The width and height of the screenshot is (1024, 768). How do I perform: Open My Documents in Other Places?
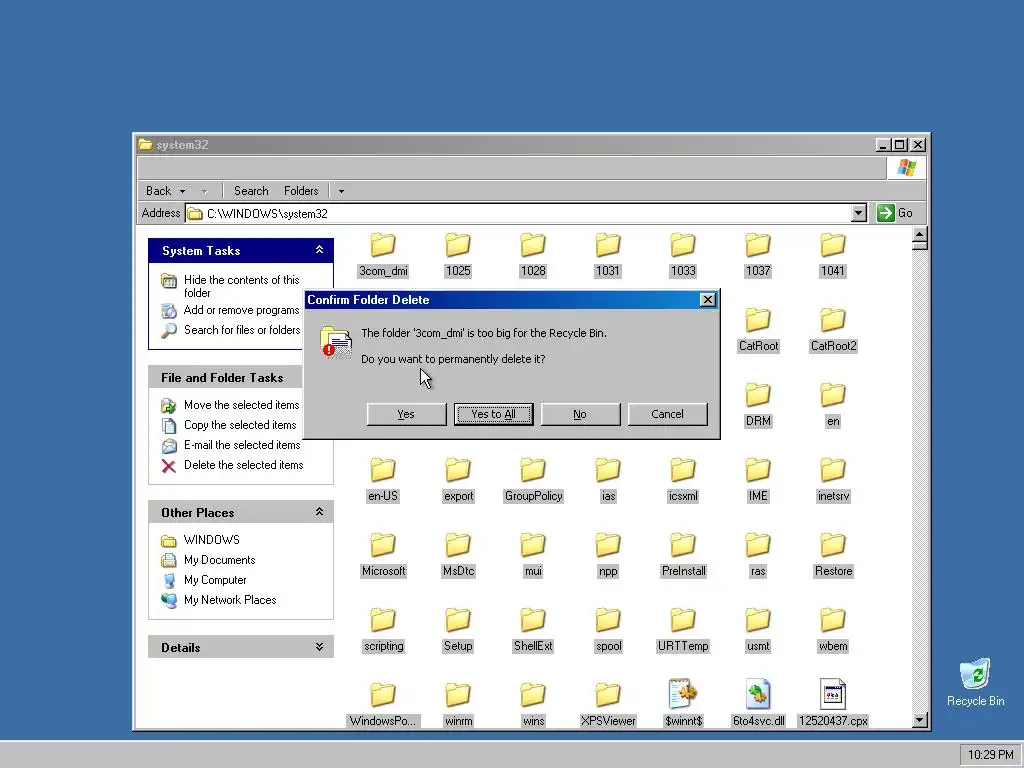point(208,560)
